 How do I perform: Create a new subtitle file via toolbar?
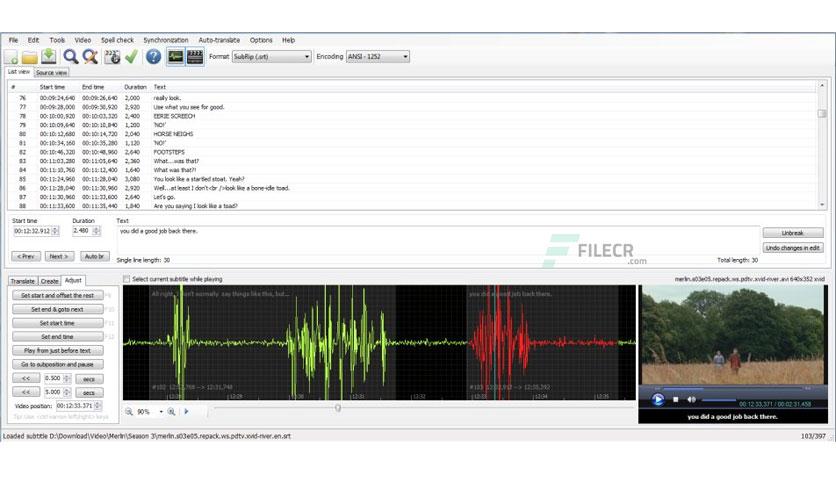pos(11,57)
